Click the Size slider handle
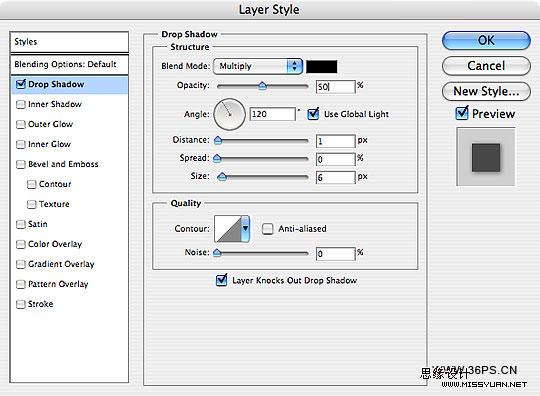 [x=222, y=177]
